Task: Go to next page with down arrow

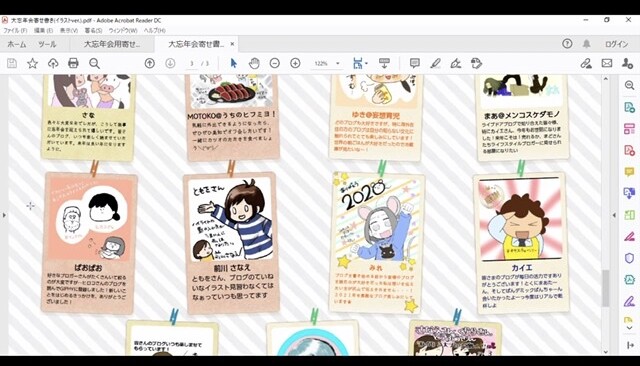Action: click(170, 63)
